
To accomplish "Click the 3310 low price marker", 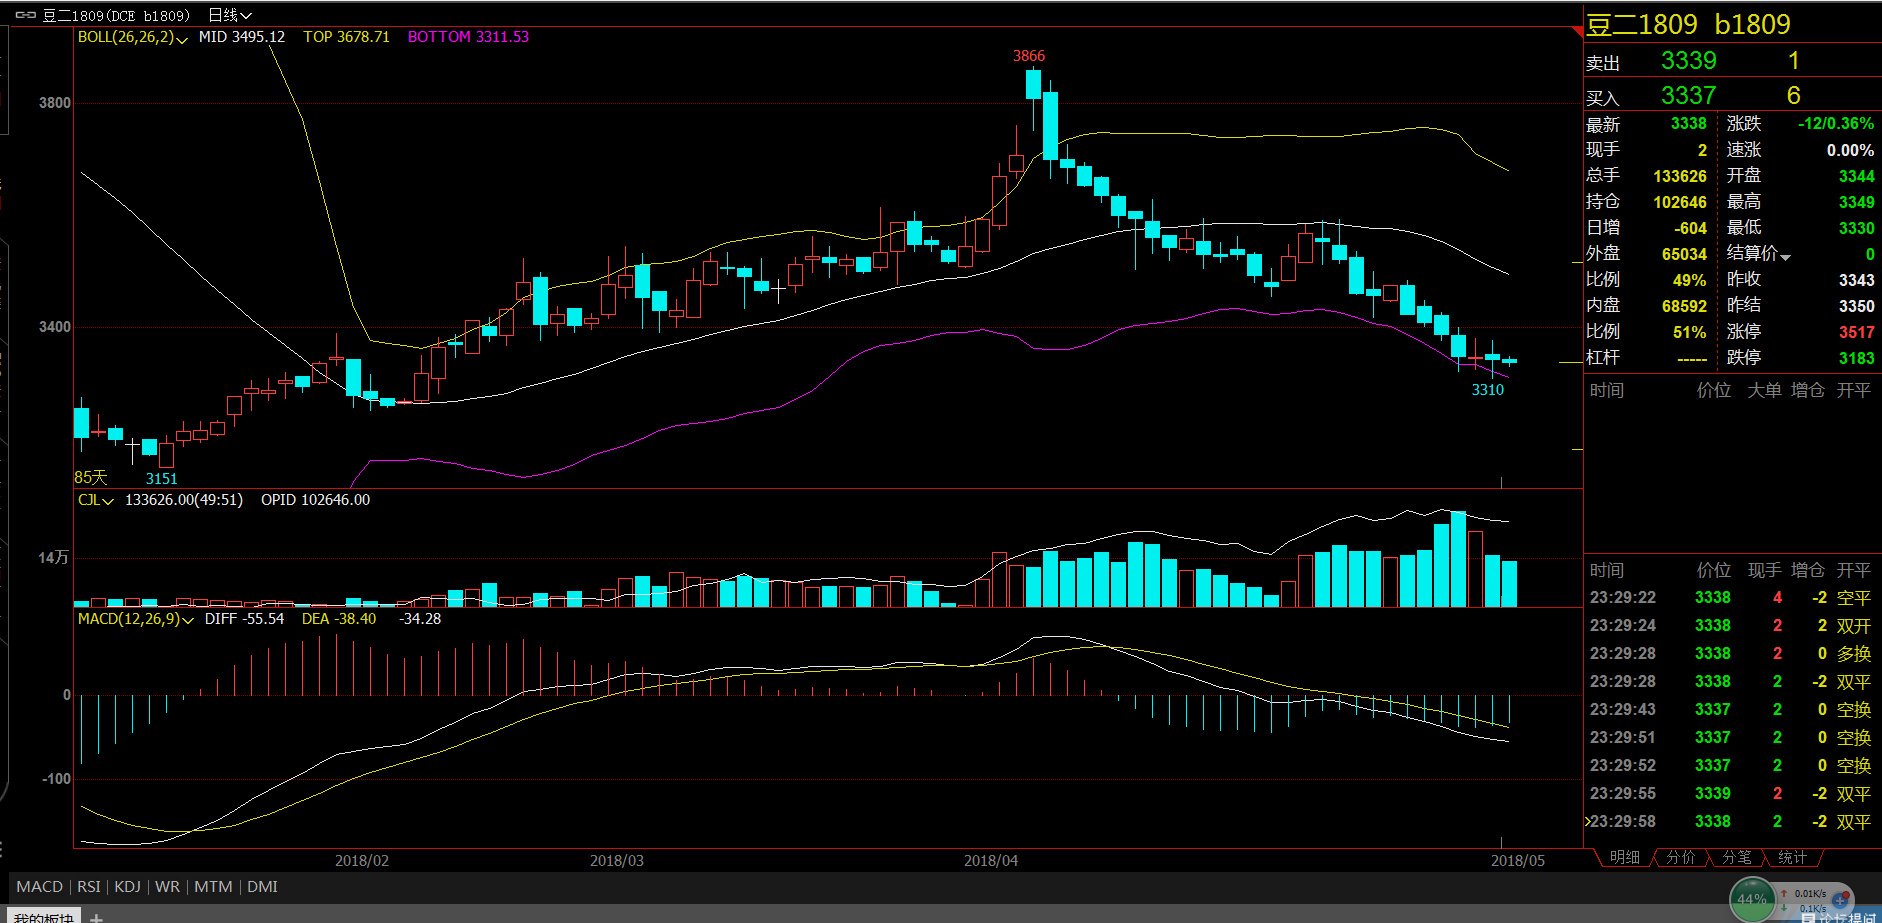I will click(x=1488, y=390).
